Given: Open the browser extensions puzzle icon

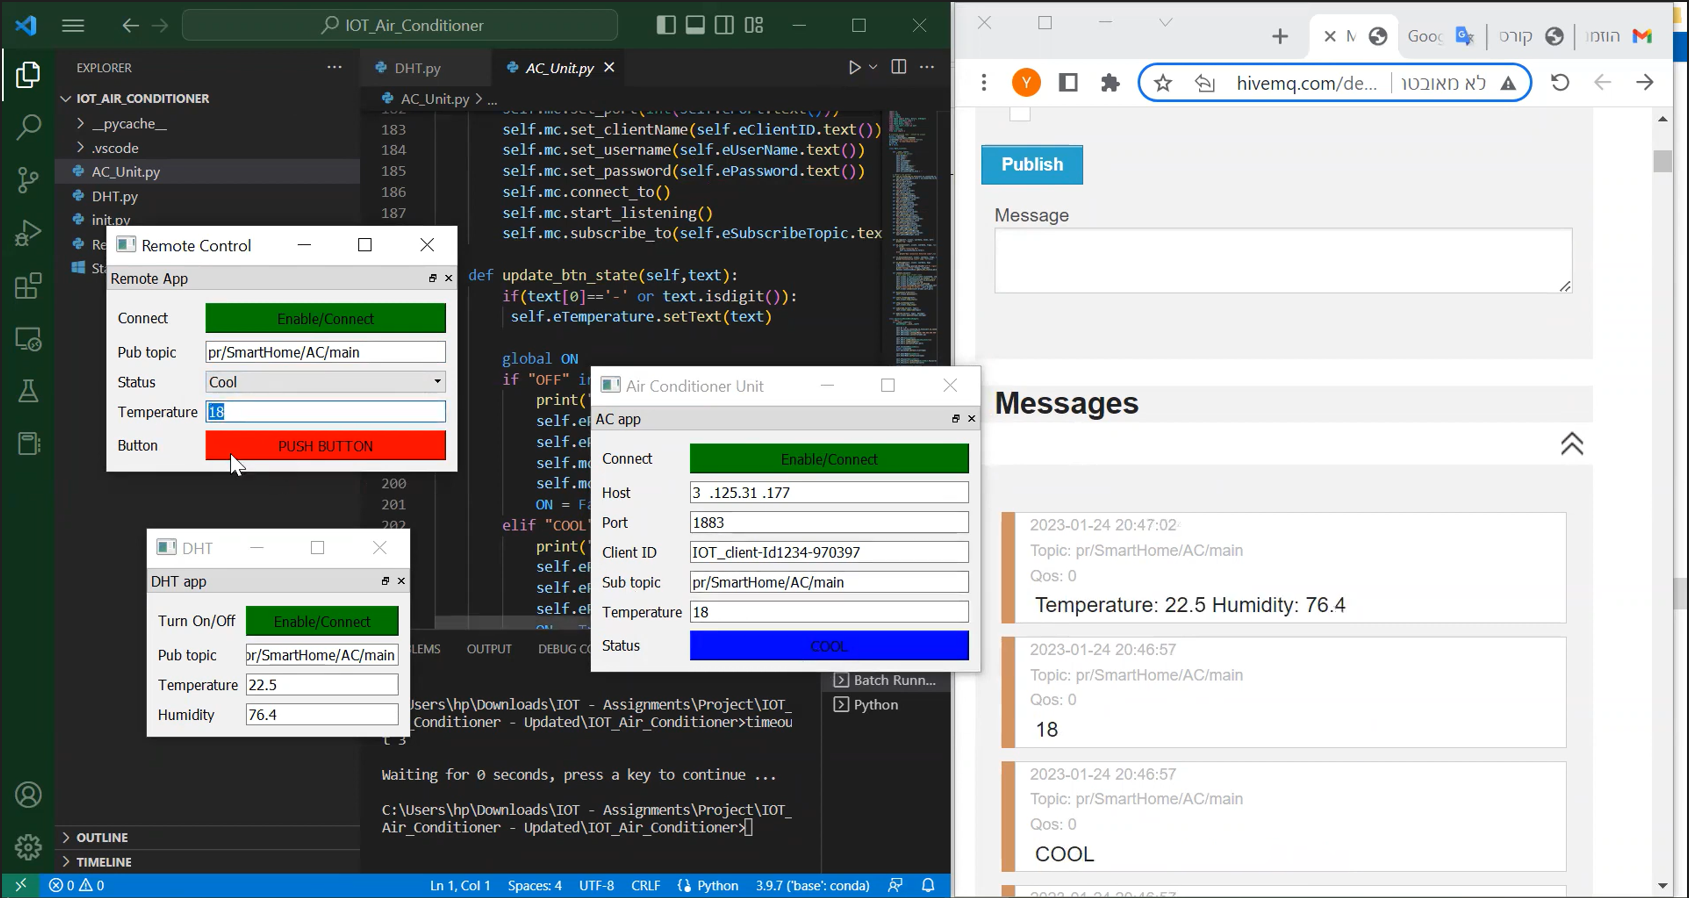Looking at the screenshot, I should (x=1110, y=83).
